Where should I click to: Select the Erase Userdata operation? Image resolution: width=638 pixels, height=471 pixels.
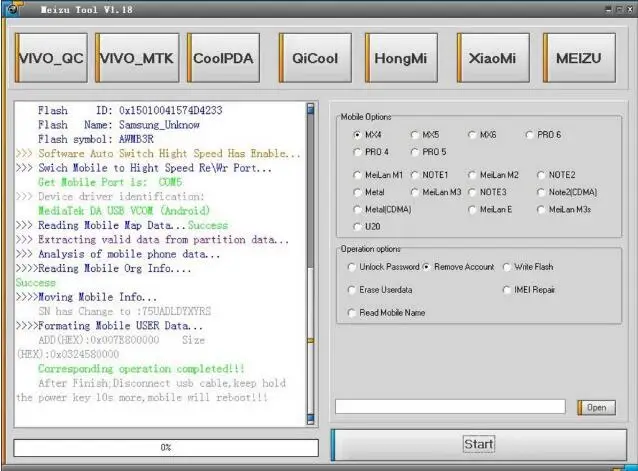[x=352, y=290]
